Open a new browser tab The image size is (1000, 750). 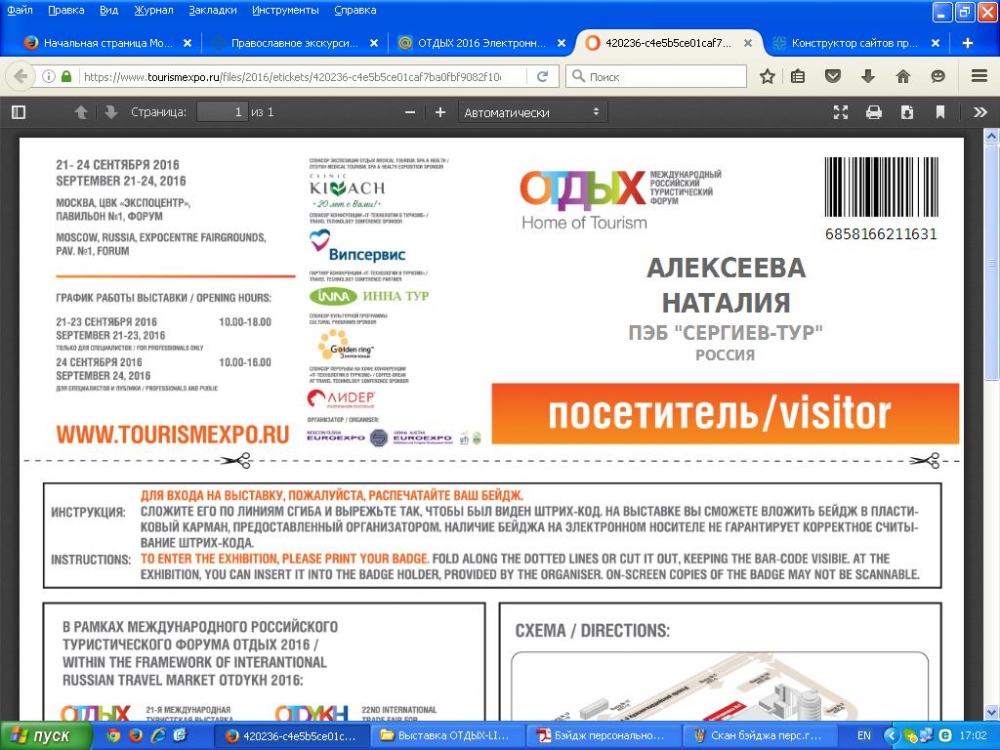[x=967, y=43]
